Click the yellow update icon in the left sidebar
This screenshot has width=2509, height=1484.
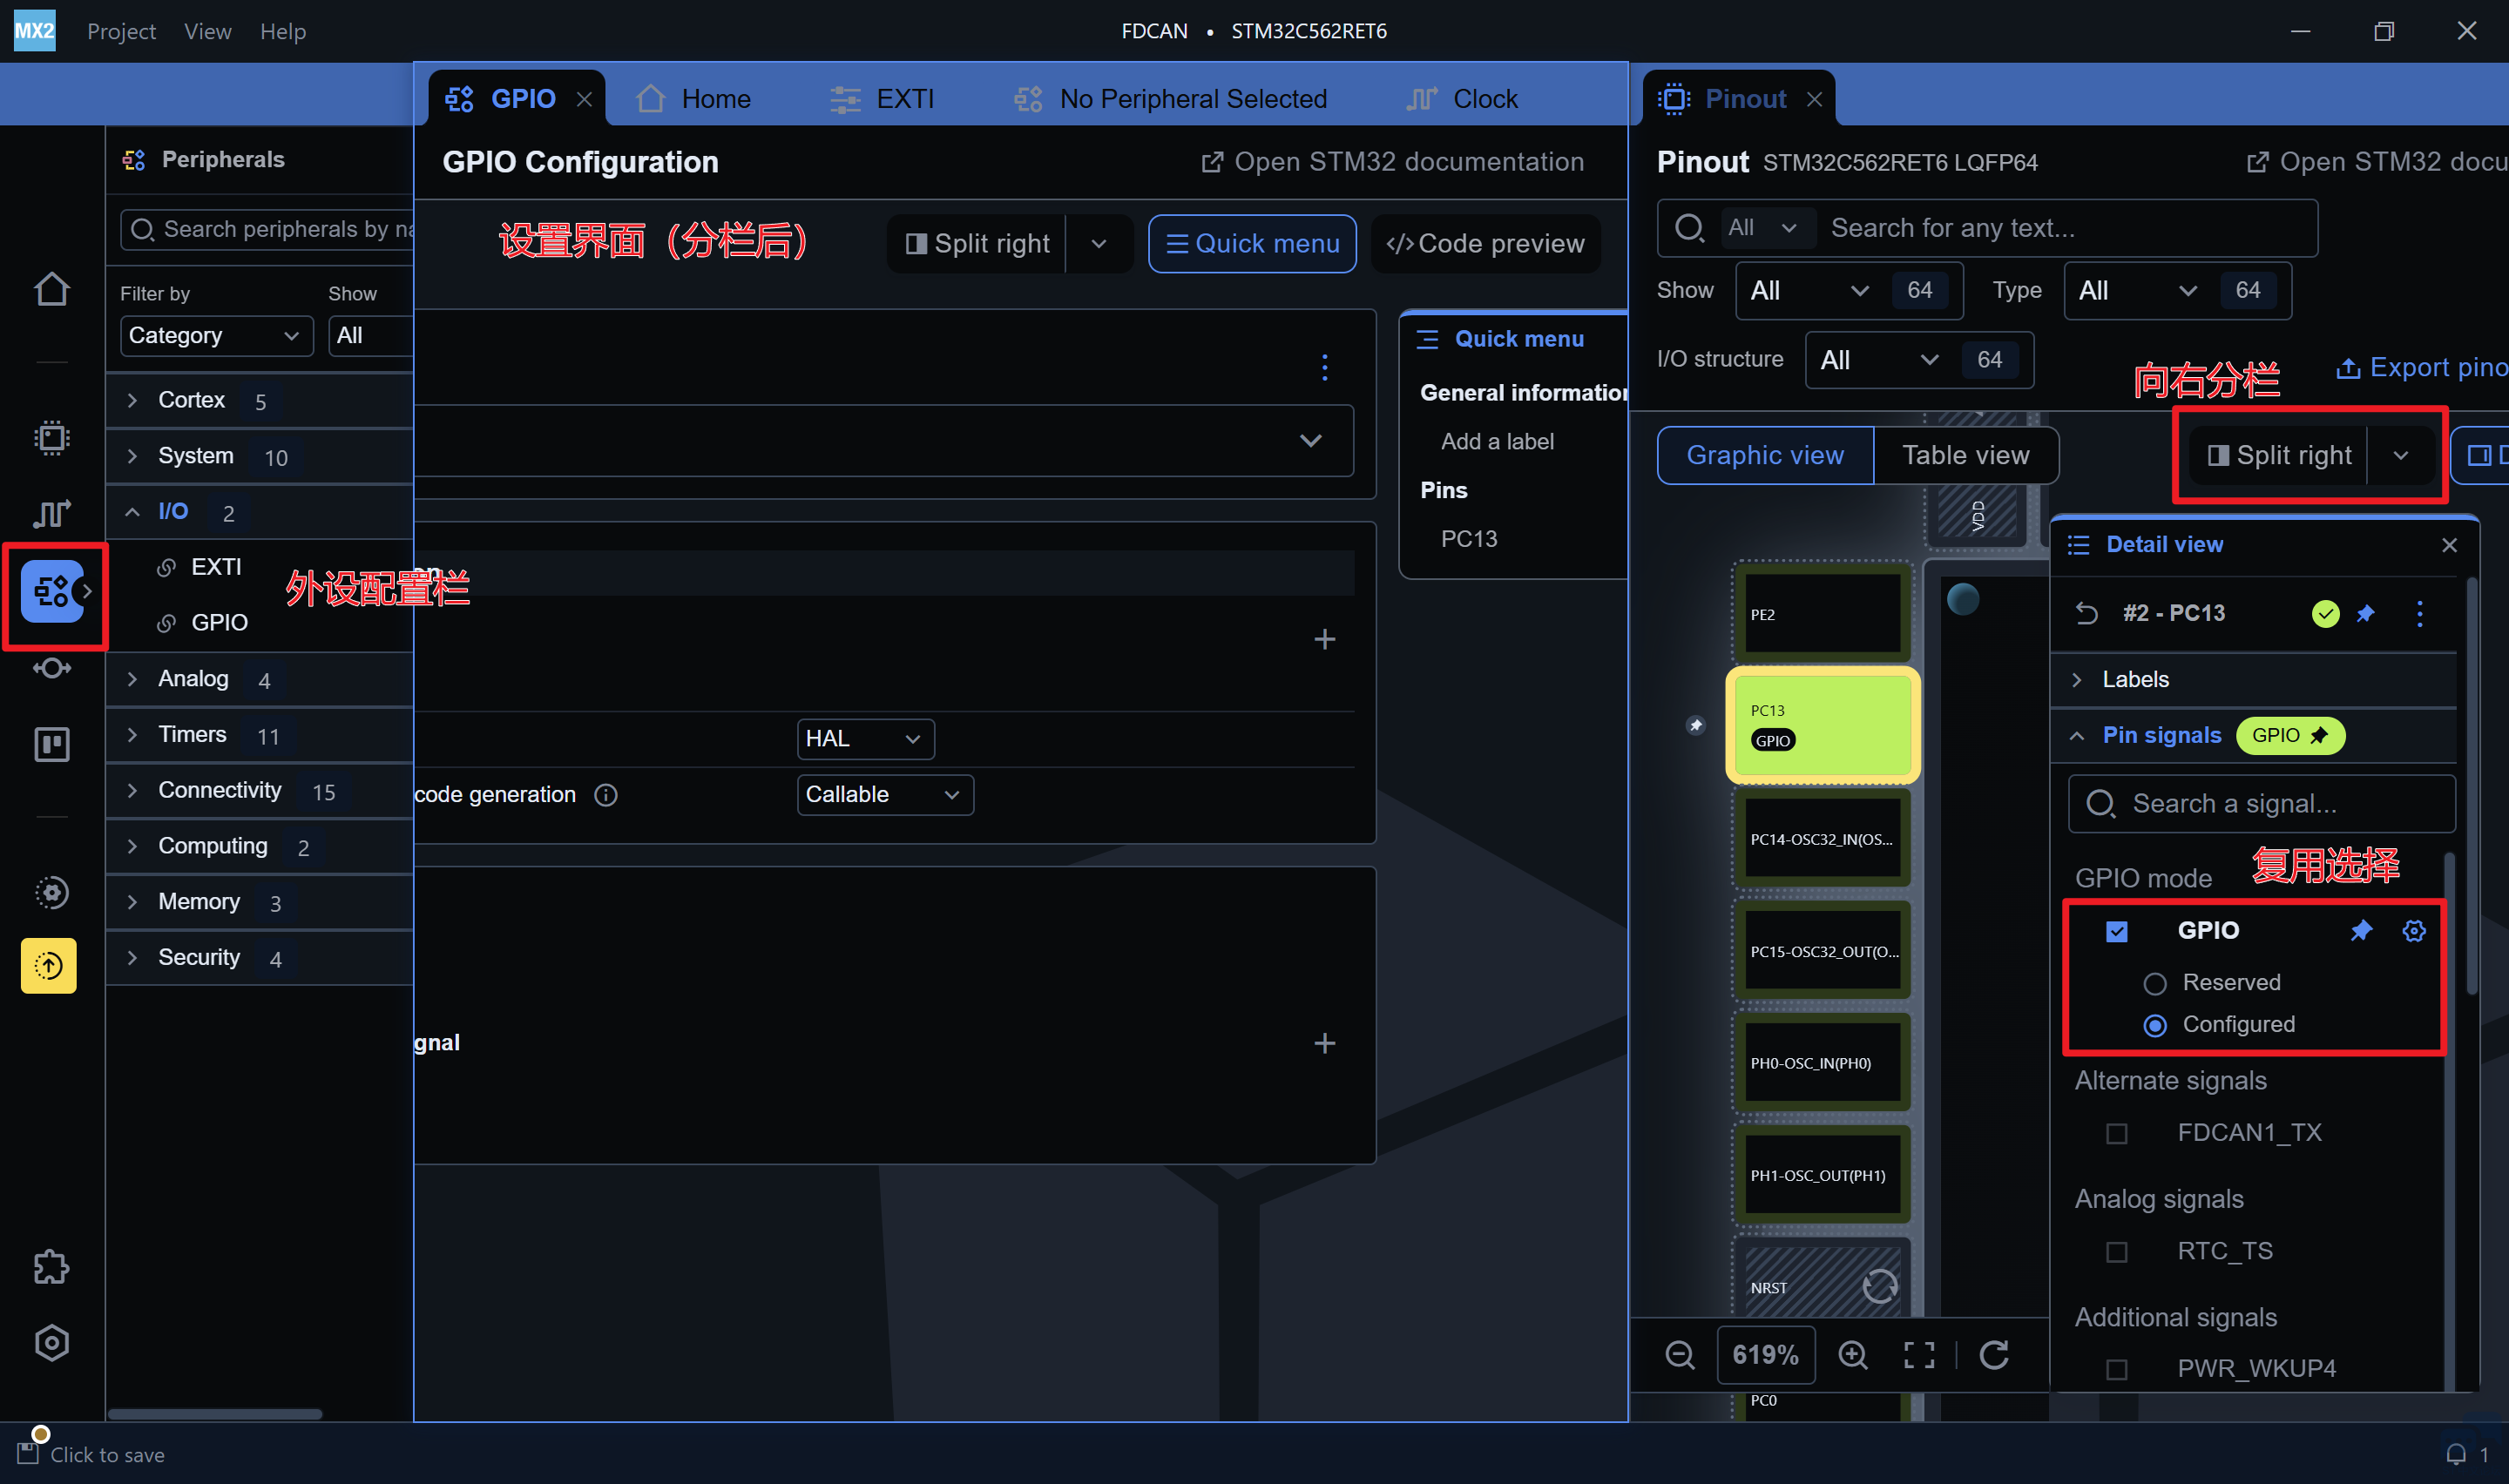[49, 966]
